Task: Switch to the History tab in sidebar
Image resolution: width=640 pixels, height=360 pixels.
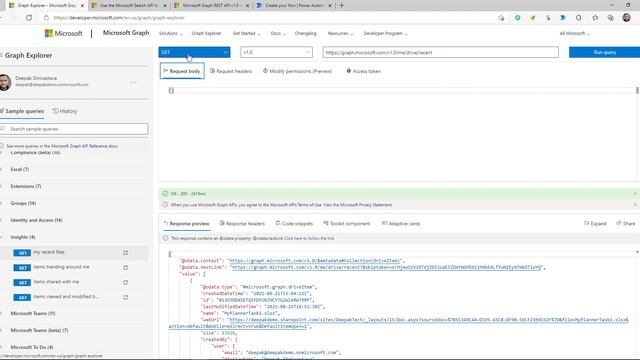Action: point(65,111)
